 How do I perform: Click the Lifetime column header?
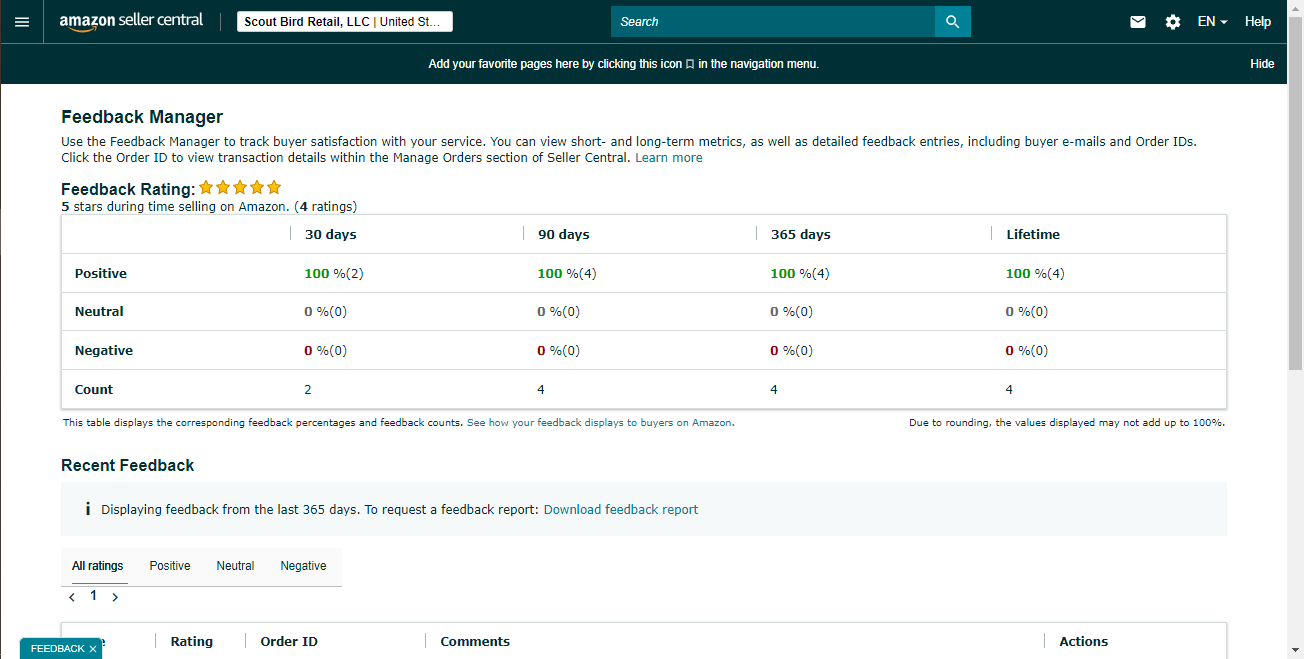coord(1033,234)
